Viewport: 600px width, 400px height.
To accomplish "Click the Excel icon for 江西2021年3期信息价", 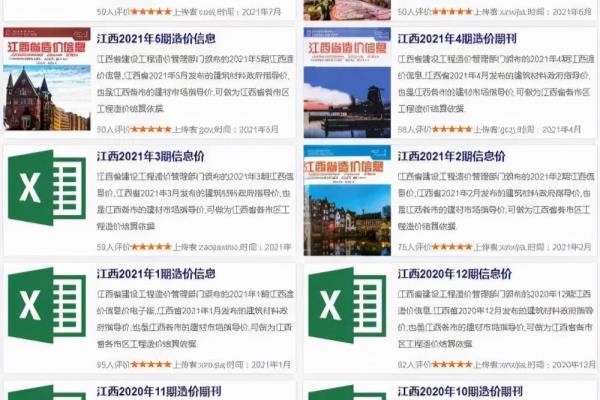I will [x=47, y=188].
